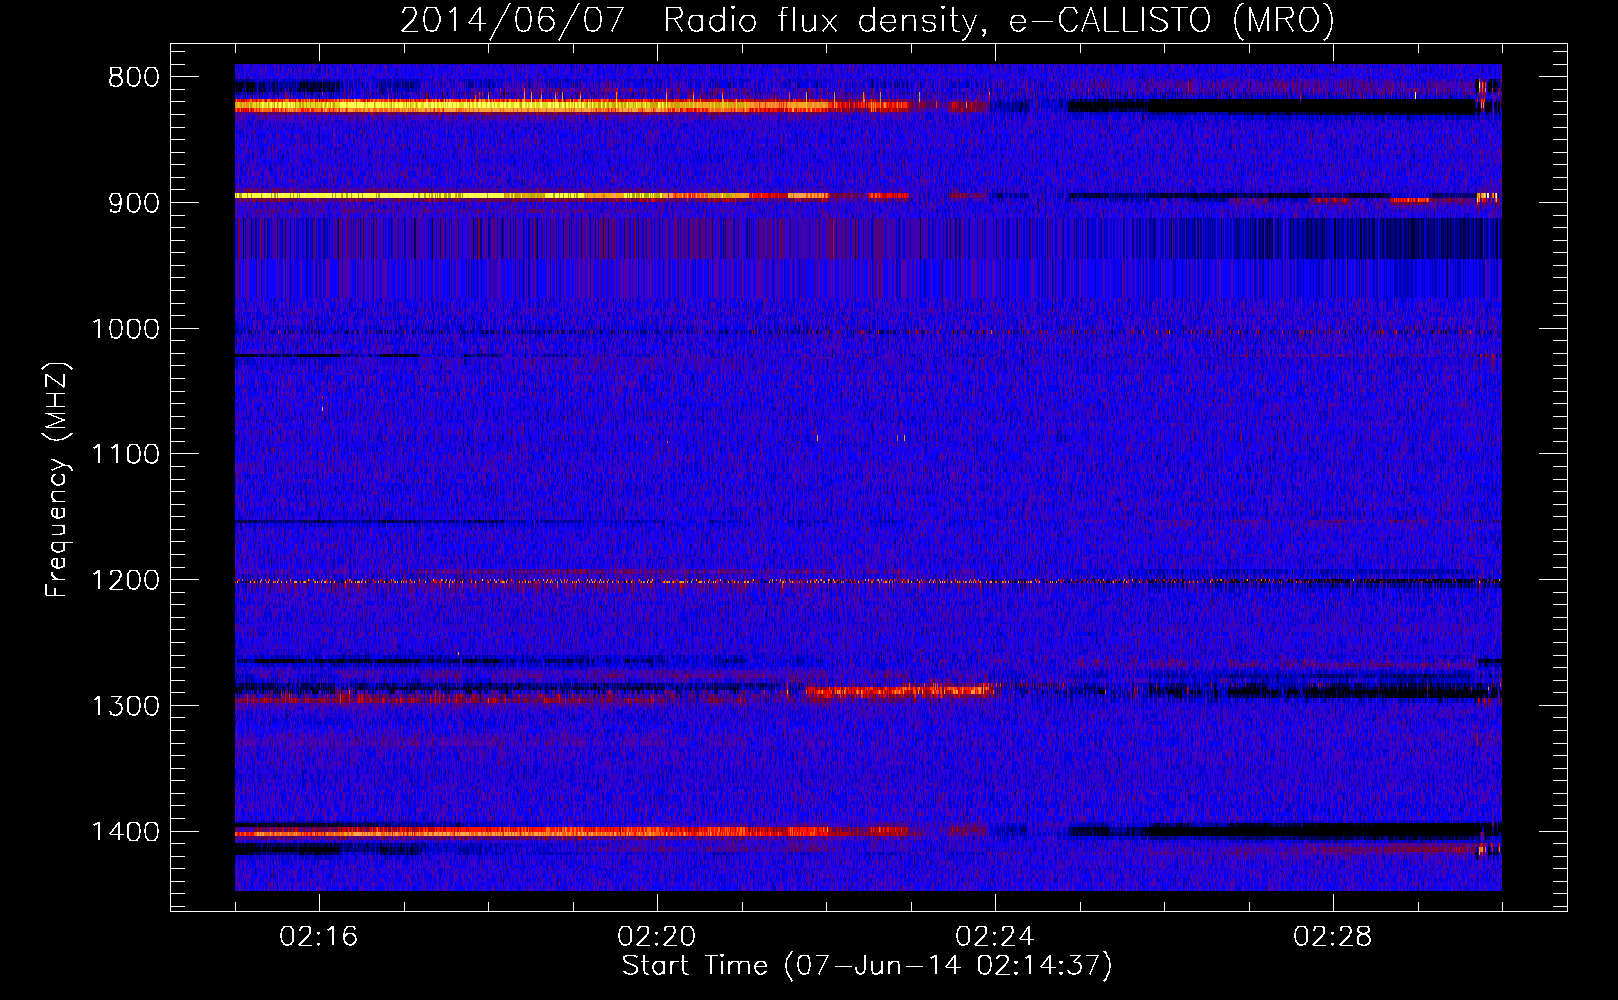Click the red-yellow band at 1400 MHz

[x=572, y=832]
